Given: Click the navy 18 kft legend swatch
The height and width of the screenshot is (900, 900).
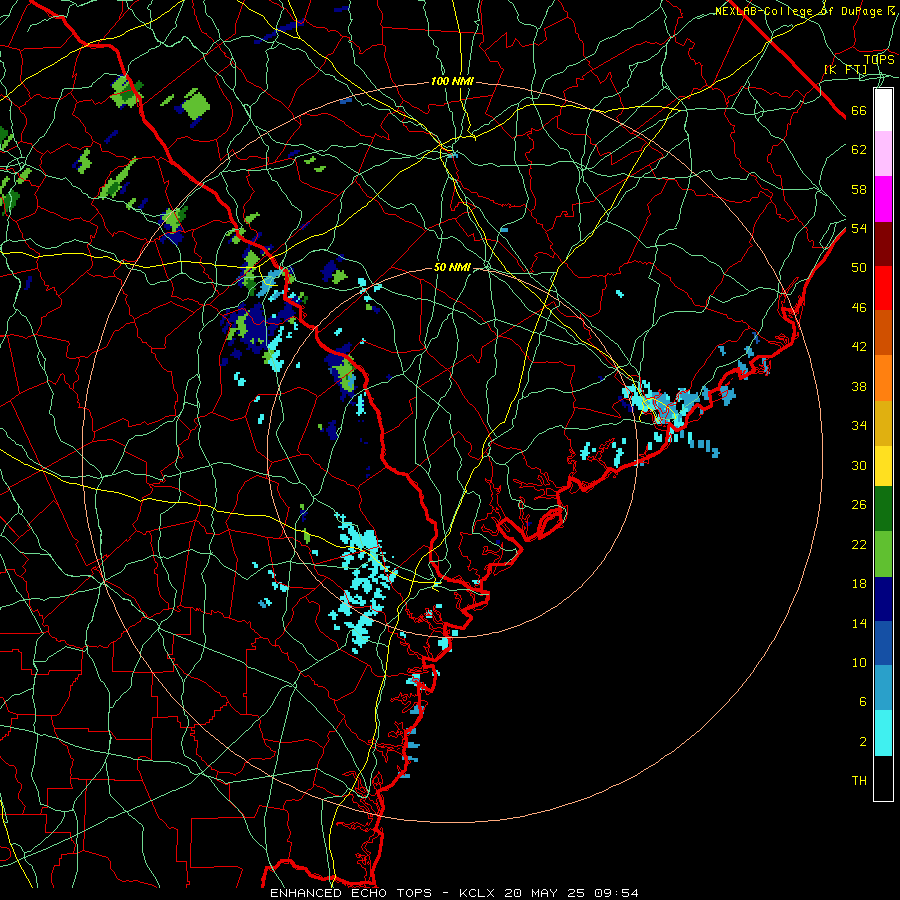Looking at the screenshot, I should 883,599.
